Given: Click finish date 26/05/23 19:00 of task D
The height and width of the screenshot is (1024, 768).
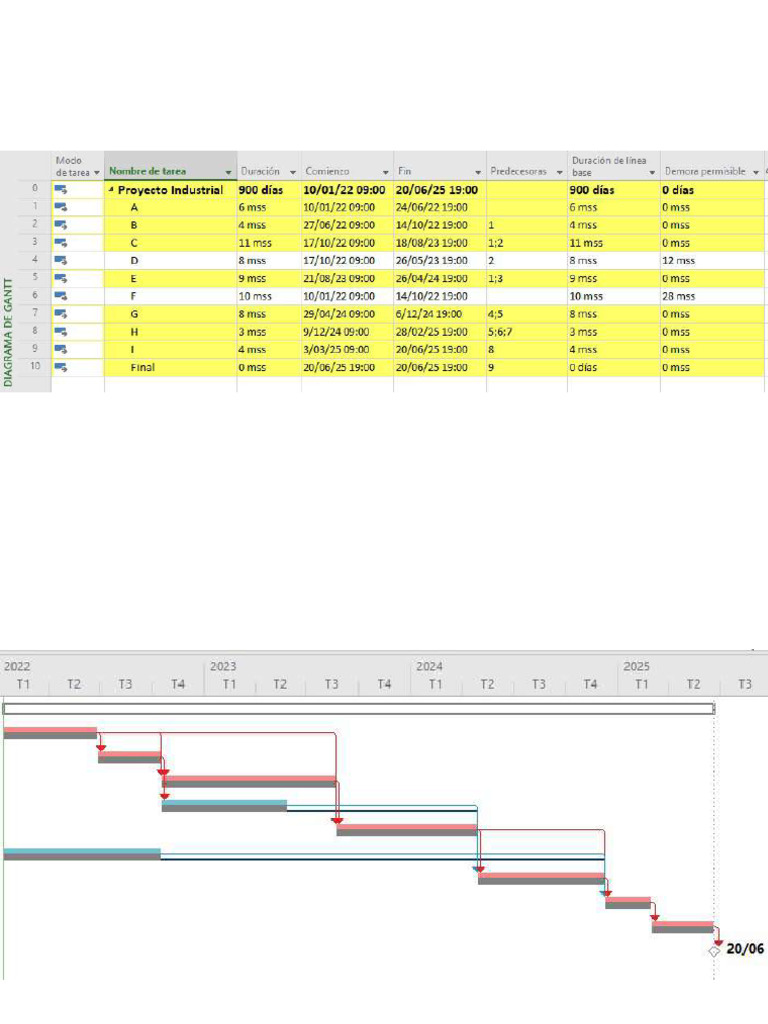Looking at the screenshot, I should tap(432, 261).
